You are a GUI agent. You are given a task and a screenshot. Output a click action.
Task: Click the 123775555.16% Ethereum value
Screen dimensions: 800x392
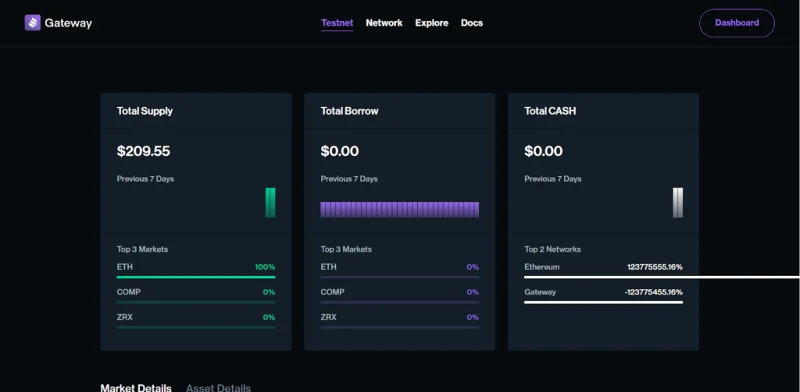coord(655,267)
